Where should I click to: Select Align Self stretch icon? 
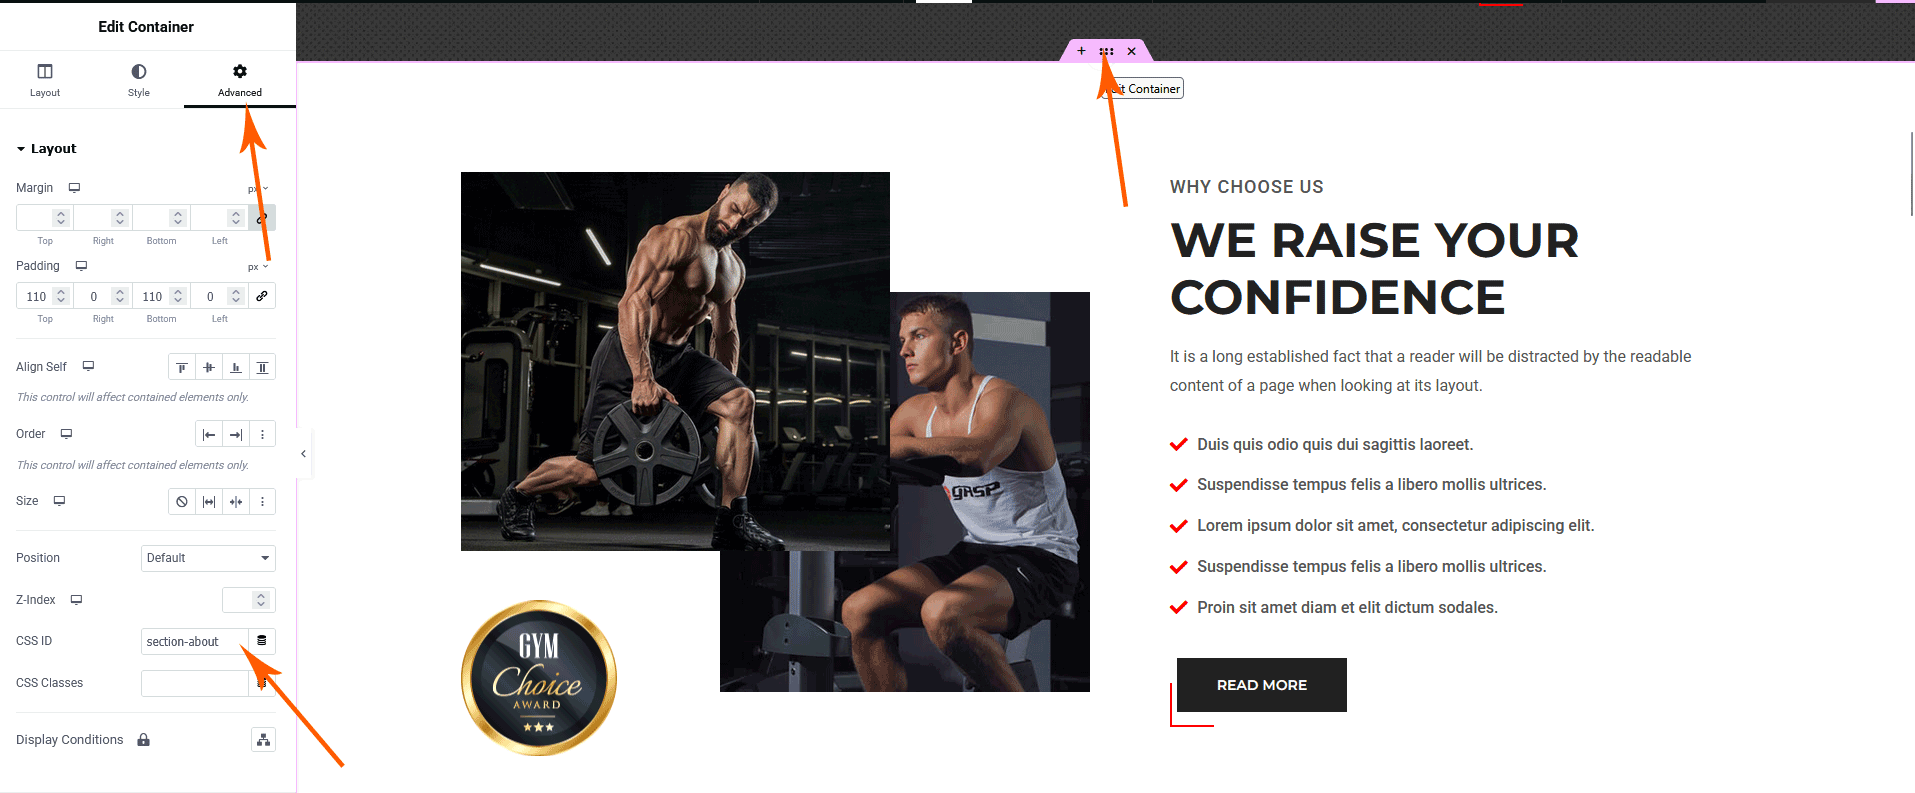[262, 367]
